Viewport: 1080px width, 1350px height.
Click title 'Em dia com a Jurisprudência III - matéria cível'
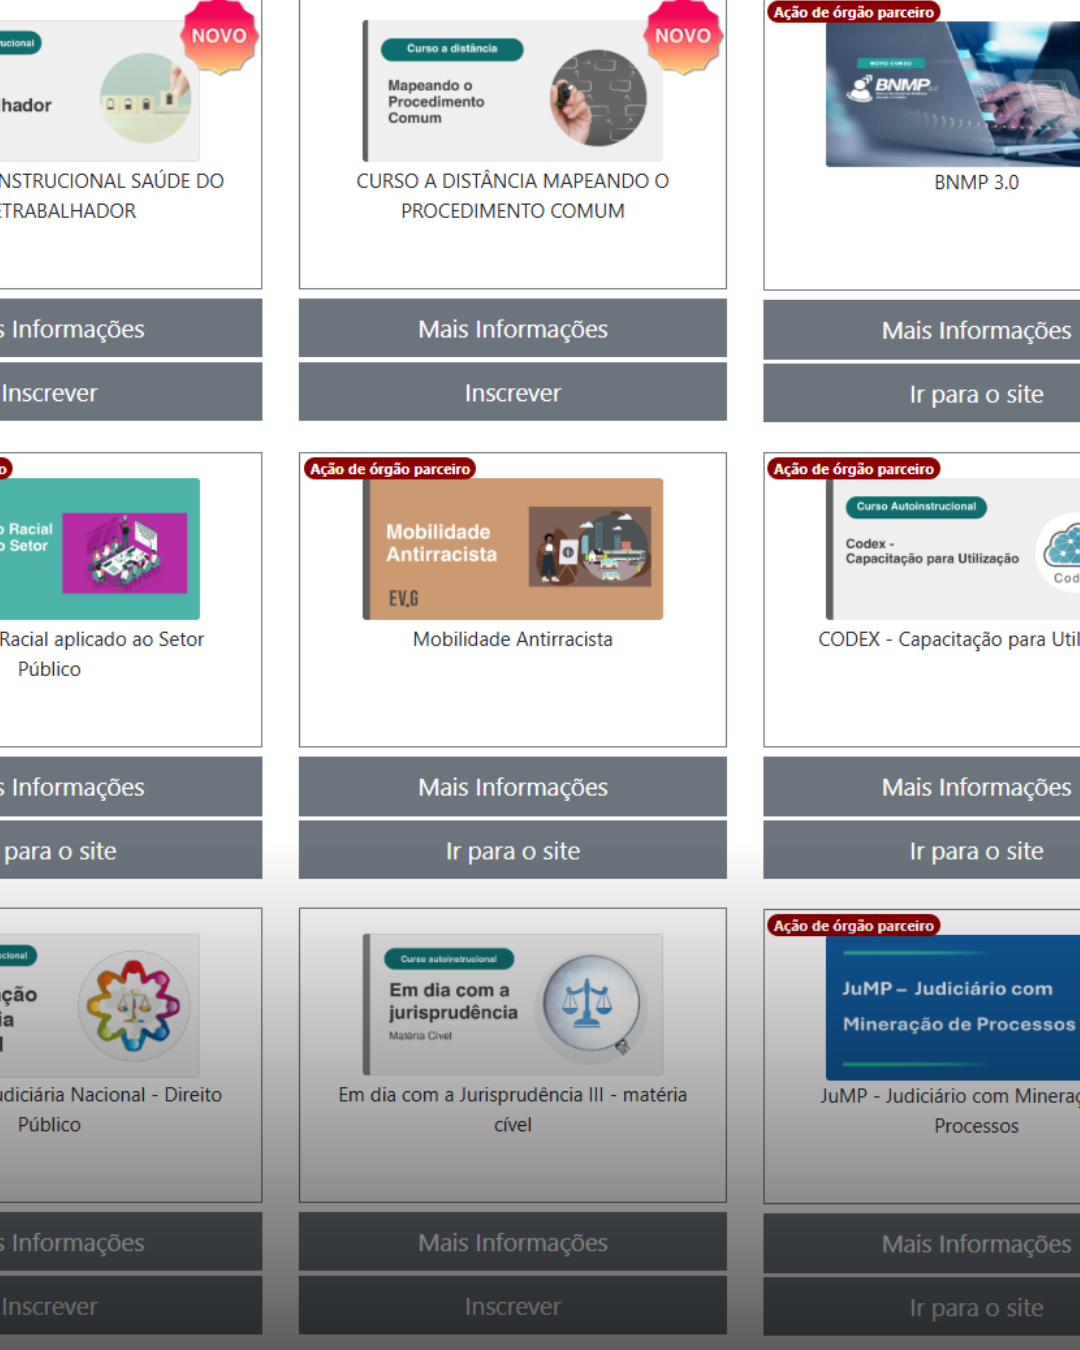513,1109
